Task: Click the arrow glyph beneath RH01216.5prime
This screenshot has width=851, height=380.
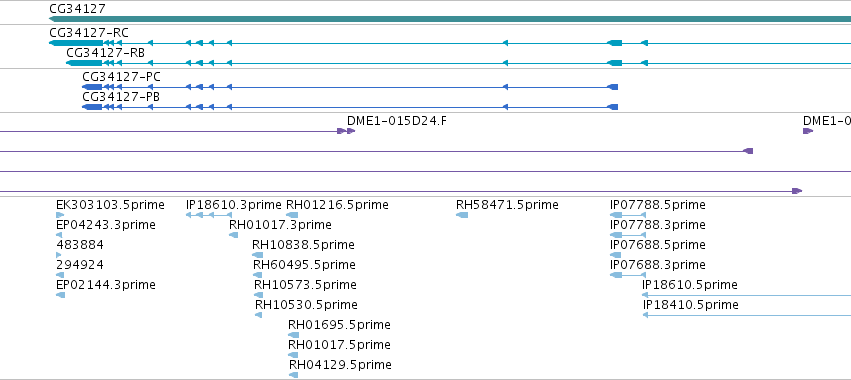Action: click(292, 215)
